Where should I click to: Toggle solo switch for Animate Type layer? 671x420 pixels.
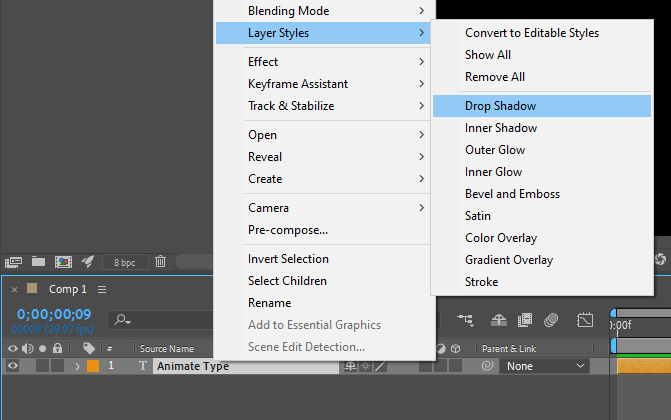pos(42,366)
